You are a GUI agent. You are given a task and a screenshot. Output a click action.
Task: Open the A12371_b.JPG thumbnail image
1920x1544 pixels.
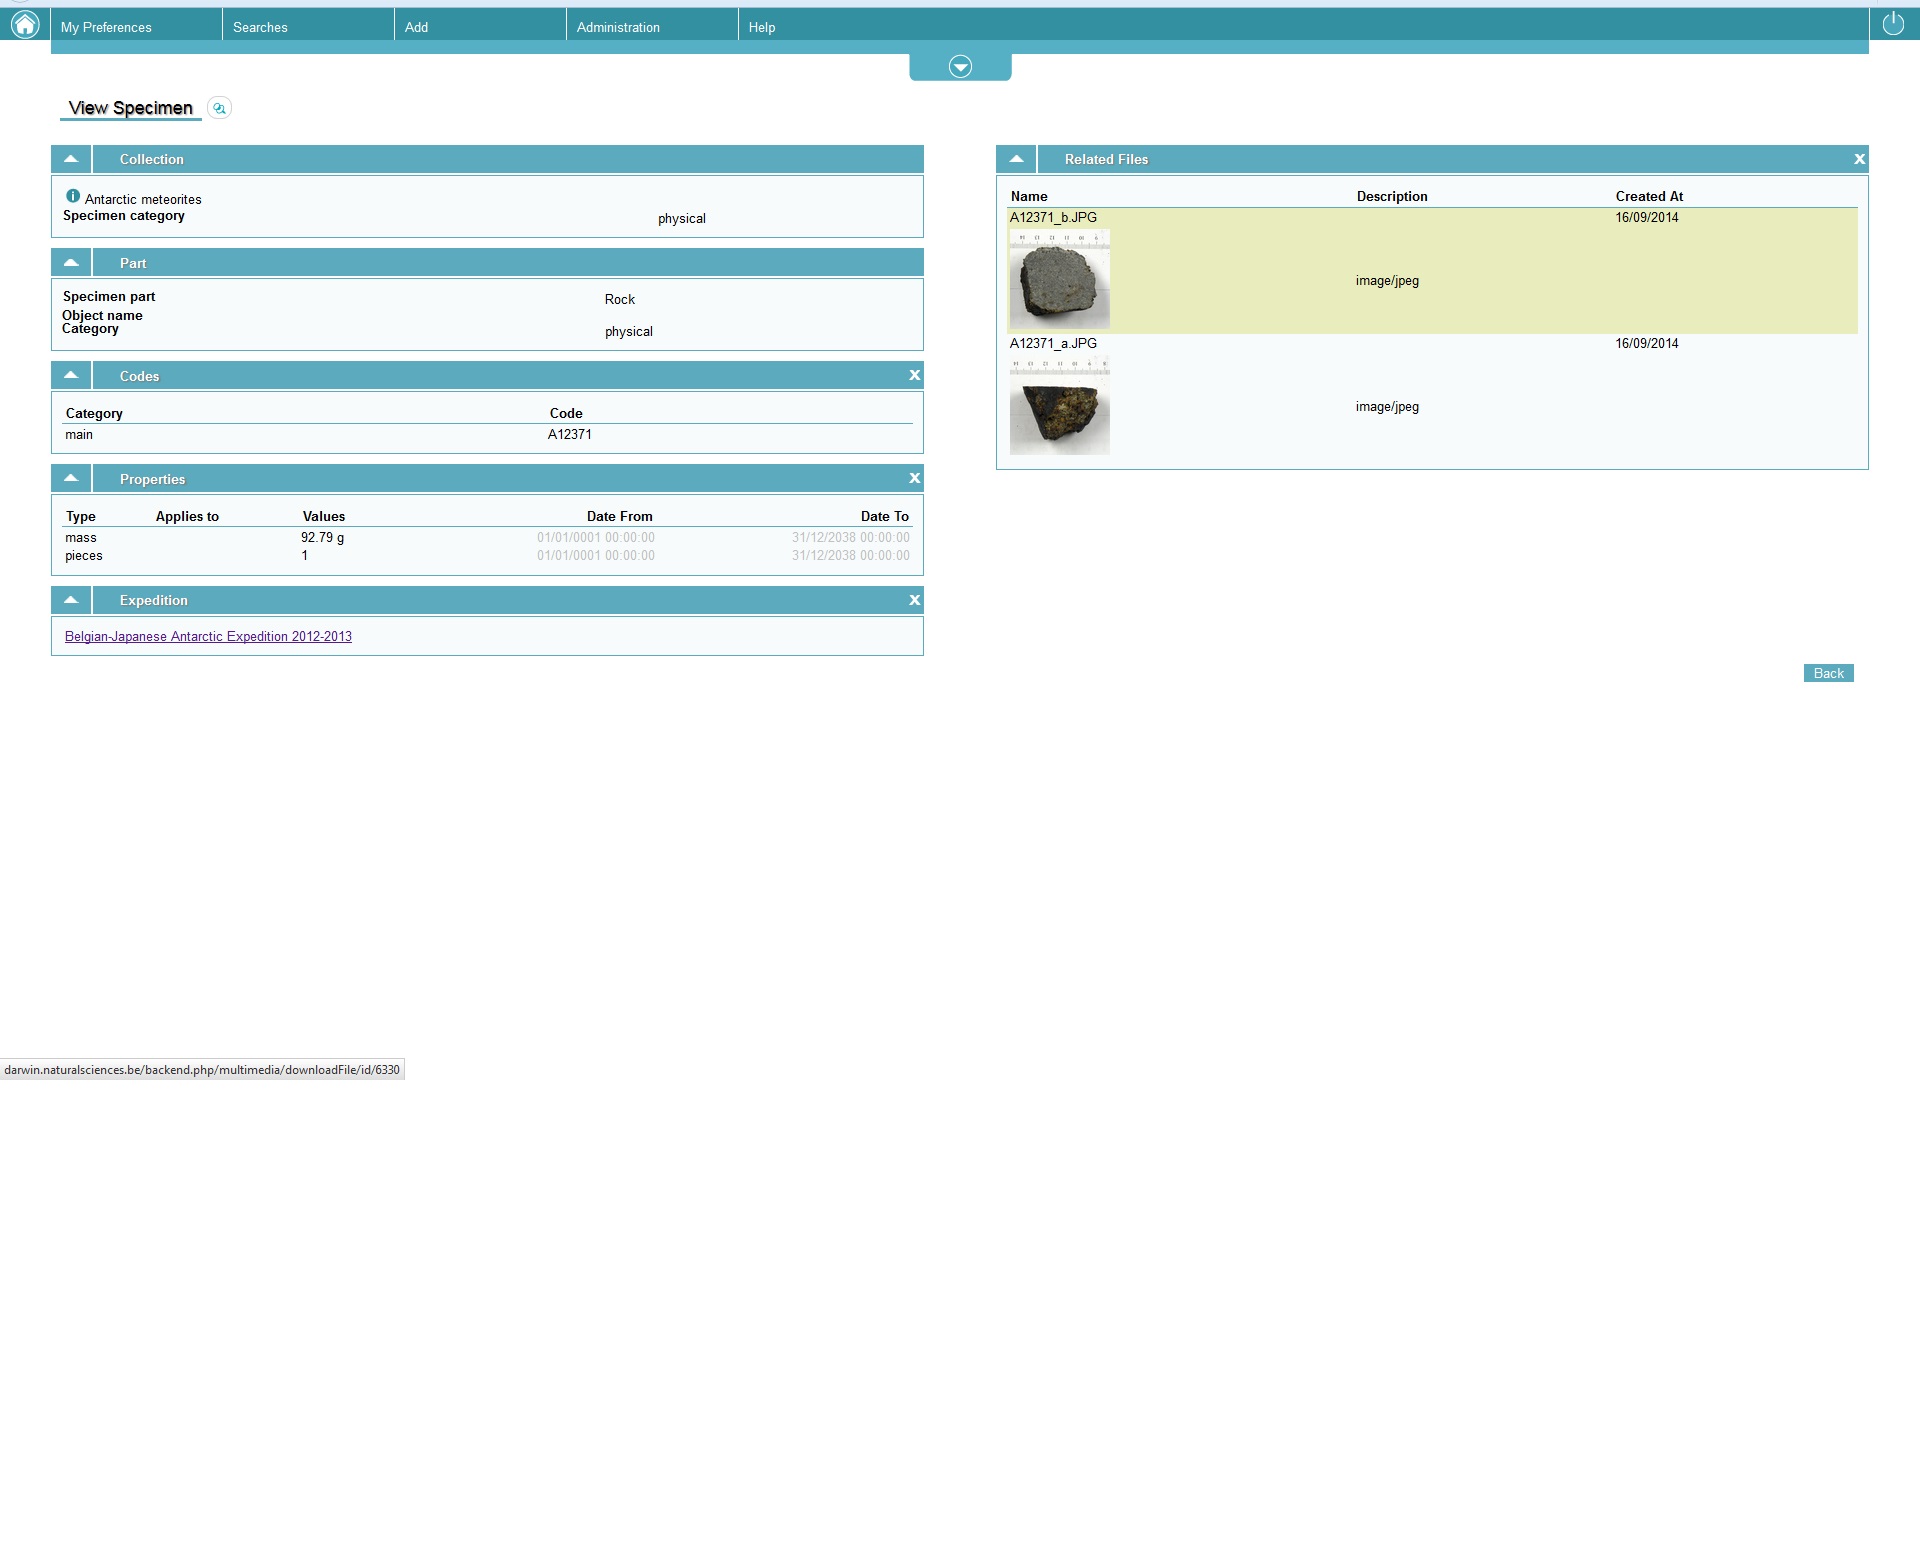1059,279
